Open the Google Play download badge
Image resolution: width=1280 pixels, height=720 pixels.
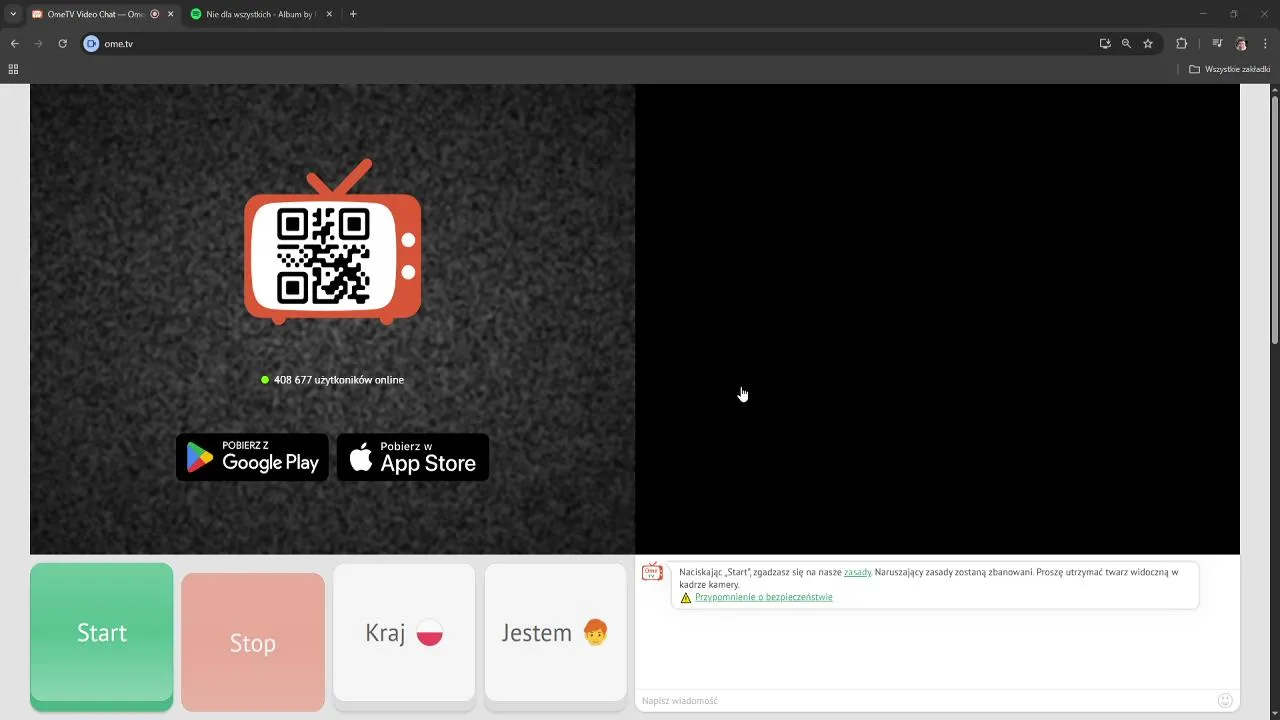pyautogui.click(x=252, y=457)
